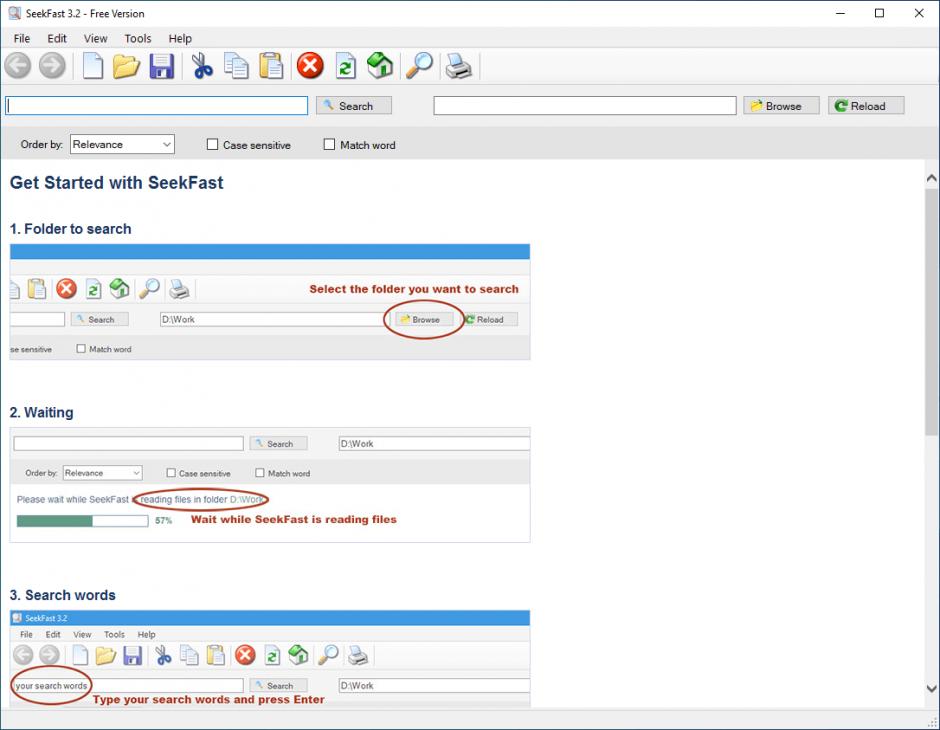940x730 pixels.
Task: Click the Forward navigation arrow icon
Action: click(x=52, y=66)
